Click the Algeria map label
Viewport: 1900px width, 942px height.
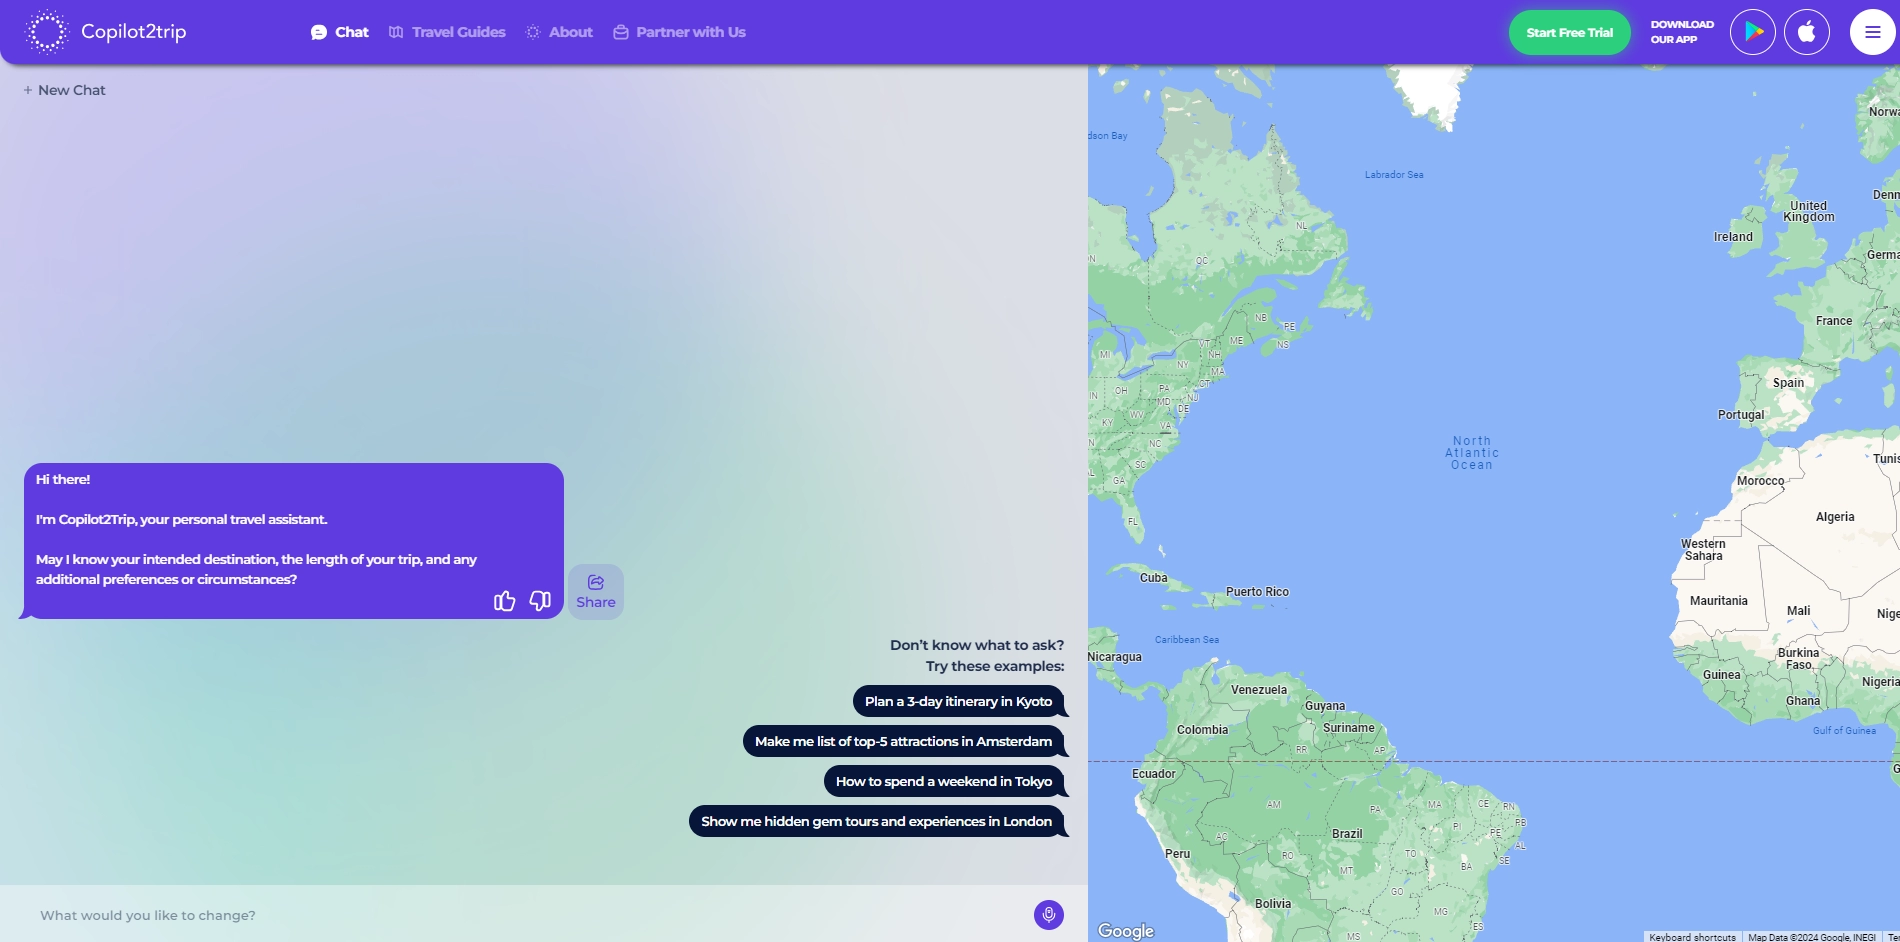tap(1835, 517)
